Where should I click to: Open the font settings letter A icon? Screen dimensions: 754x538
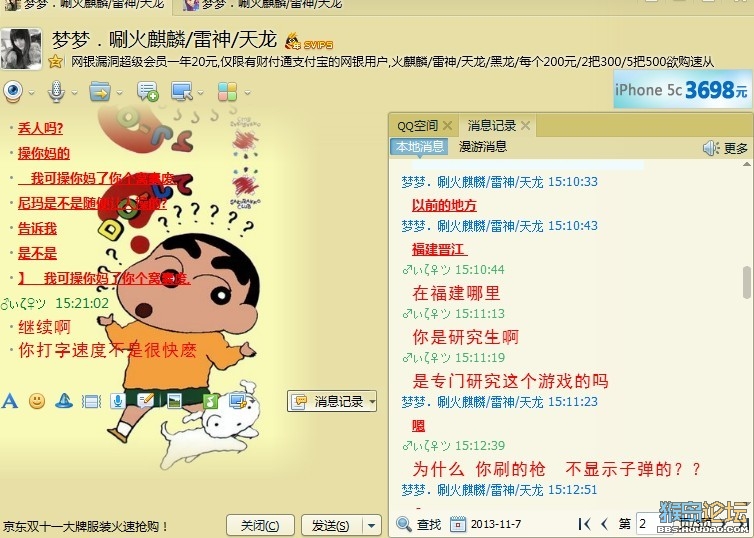10,400
